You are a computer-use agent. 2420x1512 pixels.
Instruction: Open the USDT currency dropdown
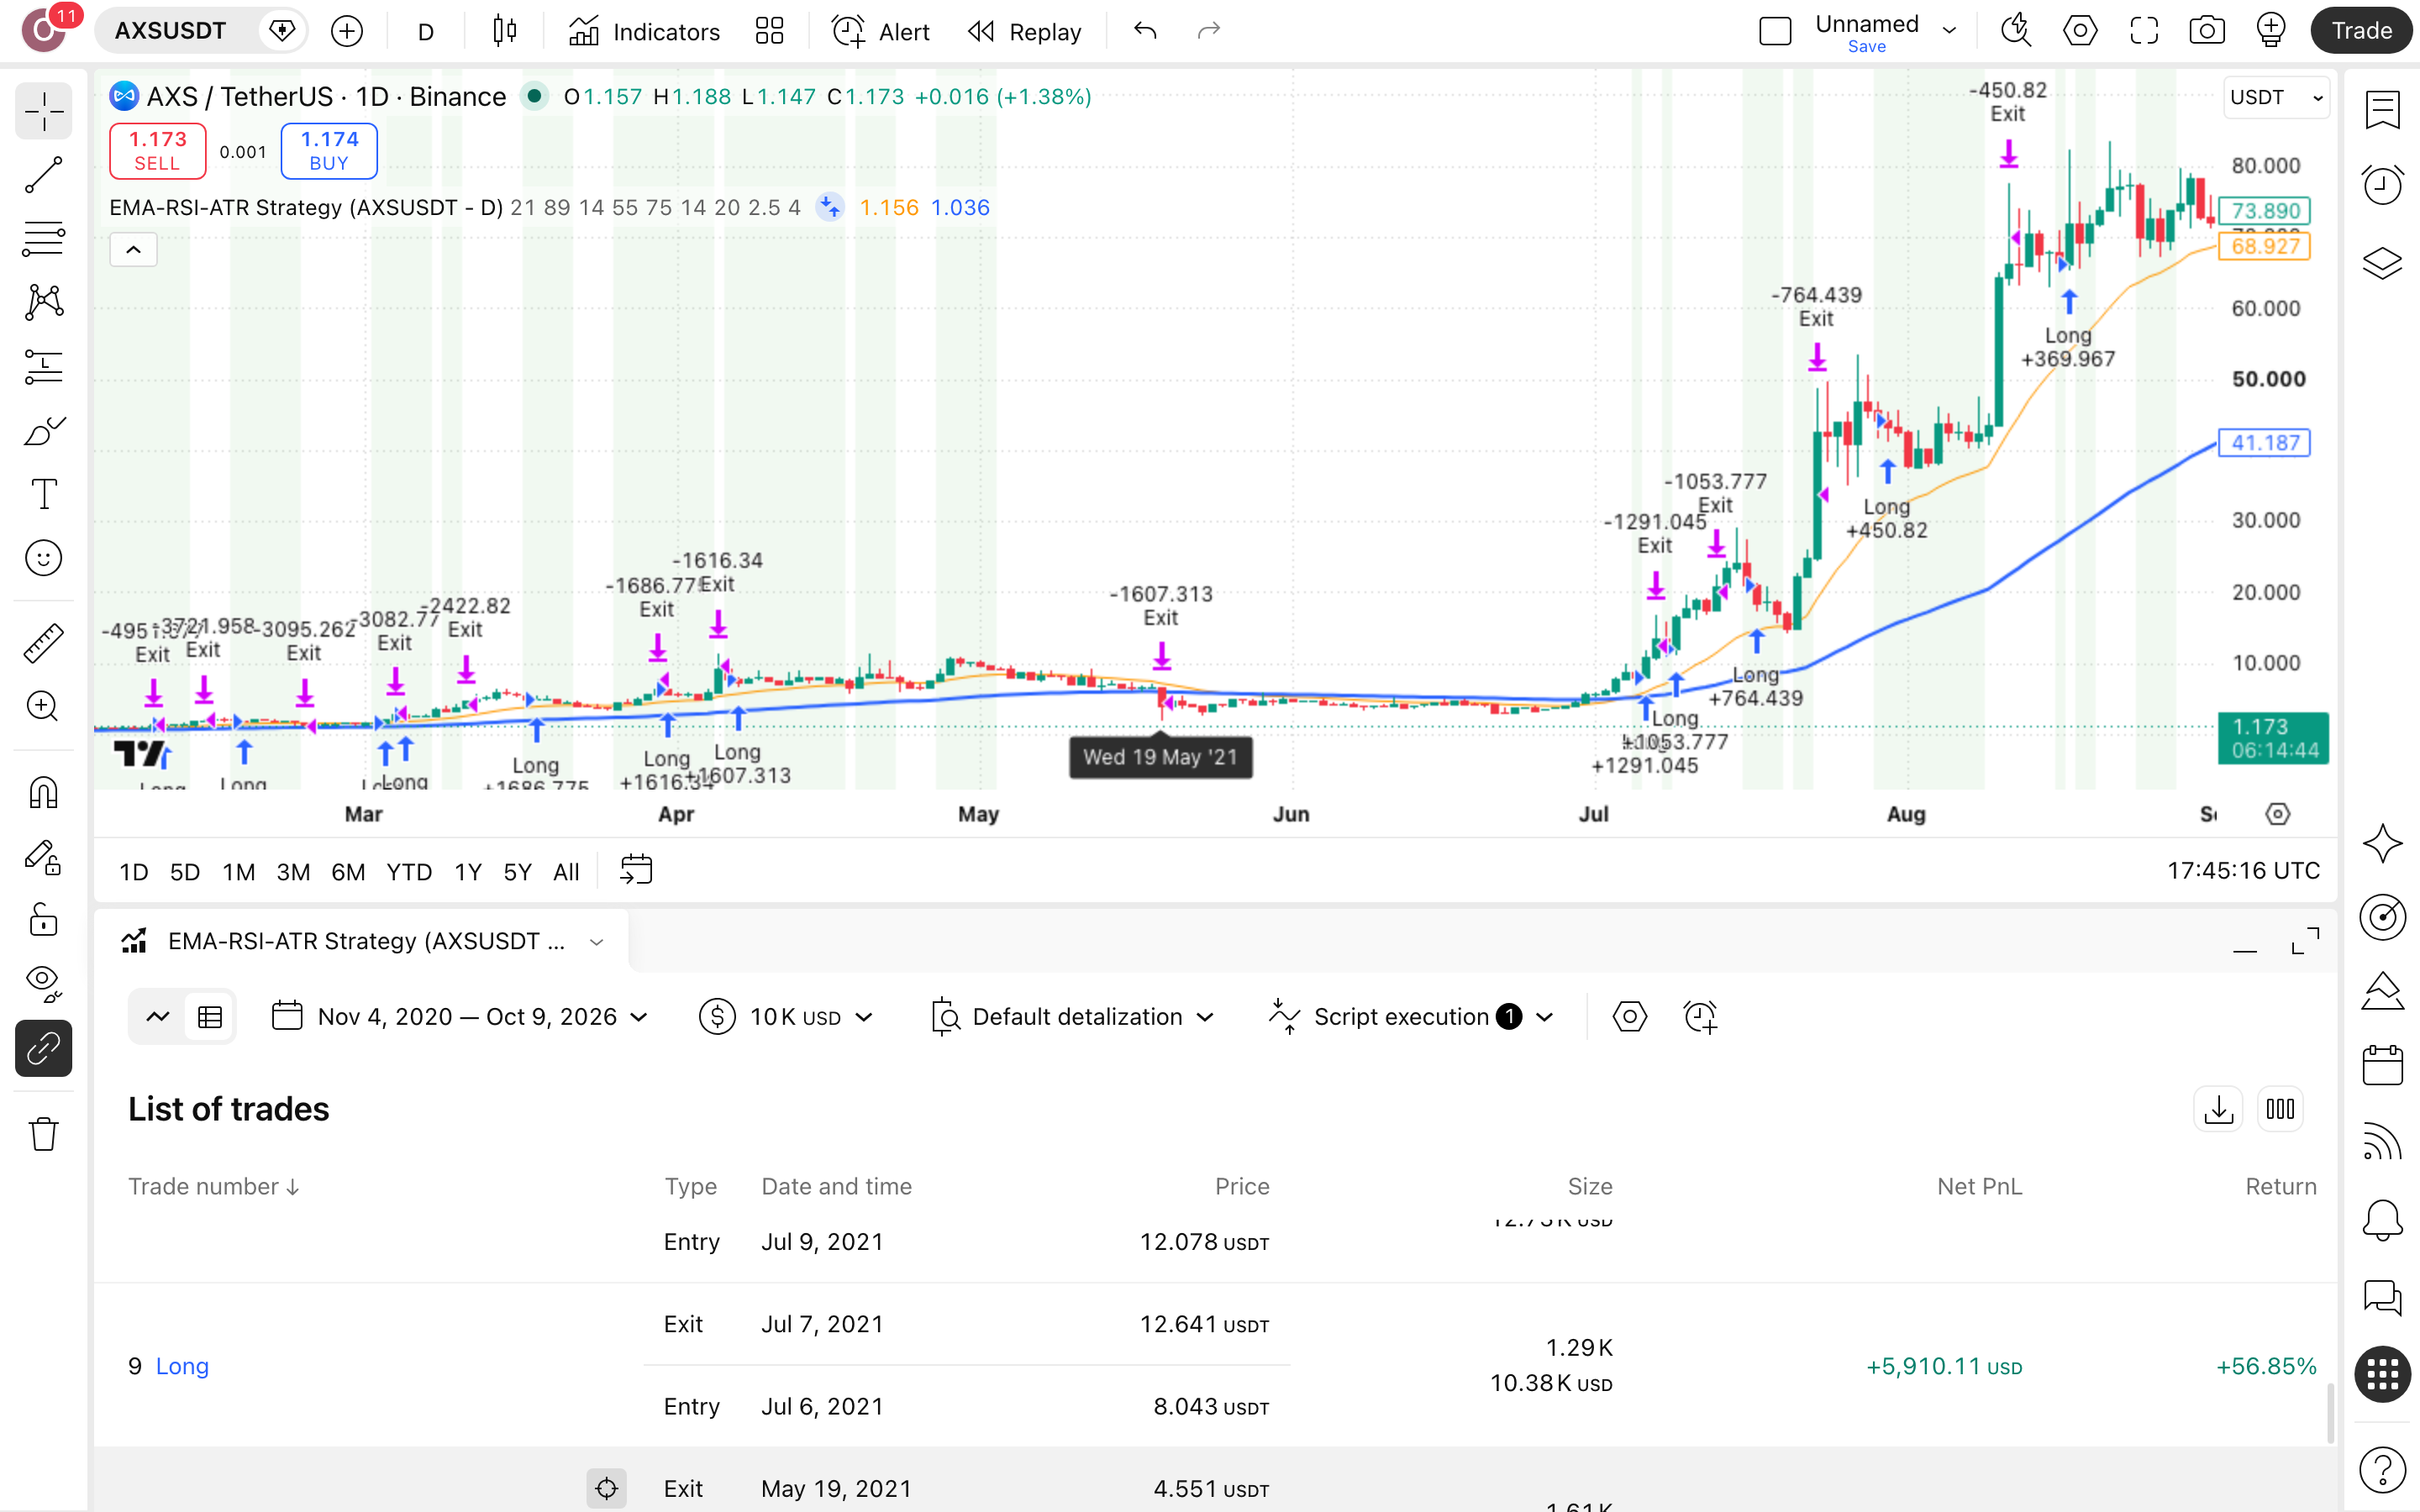2276,97
